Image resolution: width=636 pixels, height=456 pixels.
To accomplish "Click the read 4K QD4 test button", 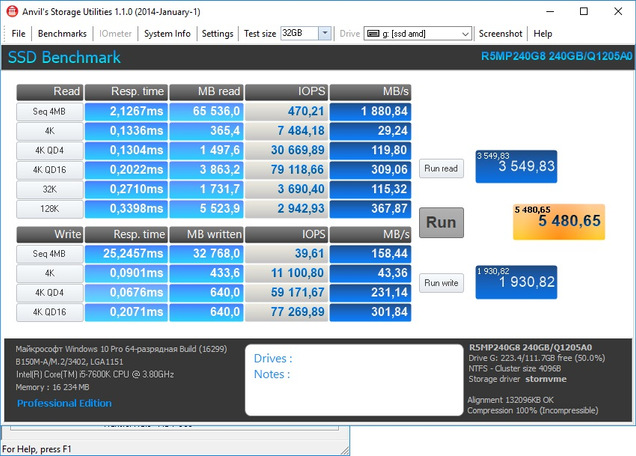I will [x=49, y=151].
